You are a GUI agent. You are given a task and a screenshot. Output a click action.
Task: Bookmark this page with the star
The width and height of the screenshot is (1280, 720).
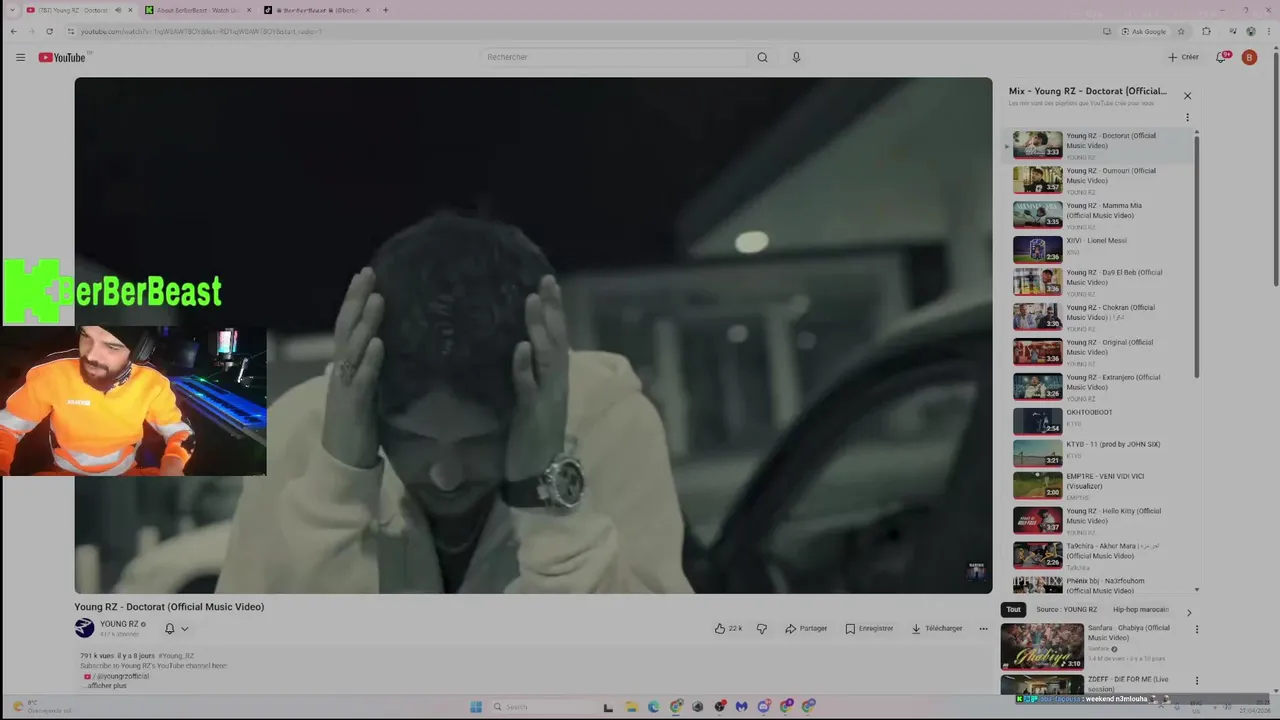1181,31
